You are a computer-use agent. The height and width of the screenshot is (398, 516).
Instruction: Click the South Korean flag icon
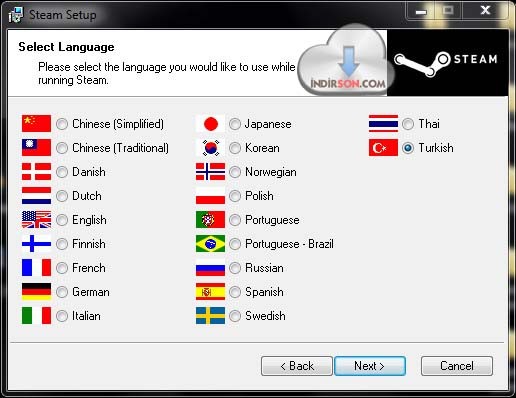210,148
